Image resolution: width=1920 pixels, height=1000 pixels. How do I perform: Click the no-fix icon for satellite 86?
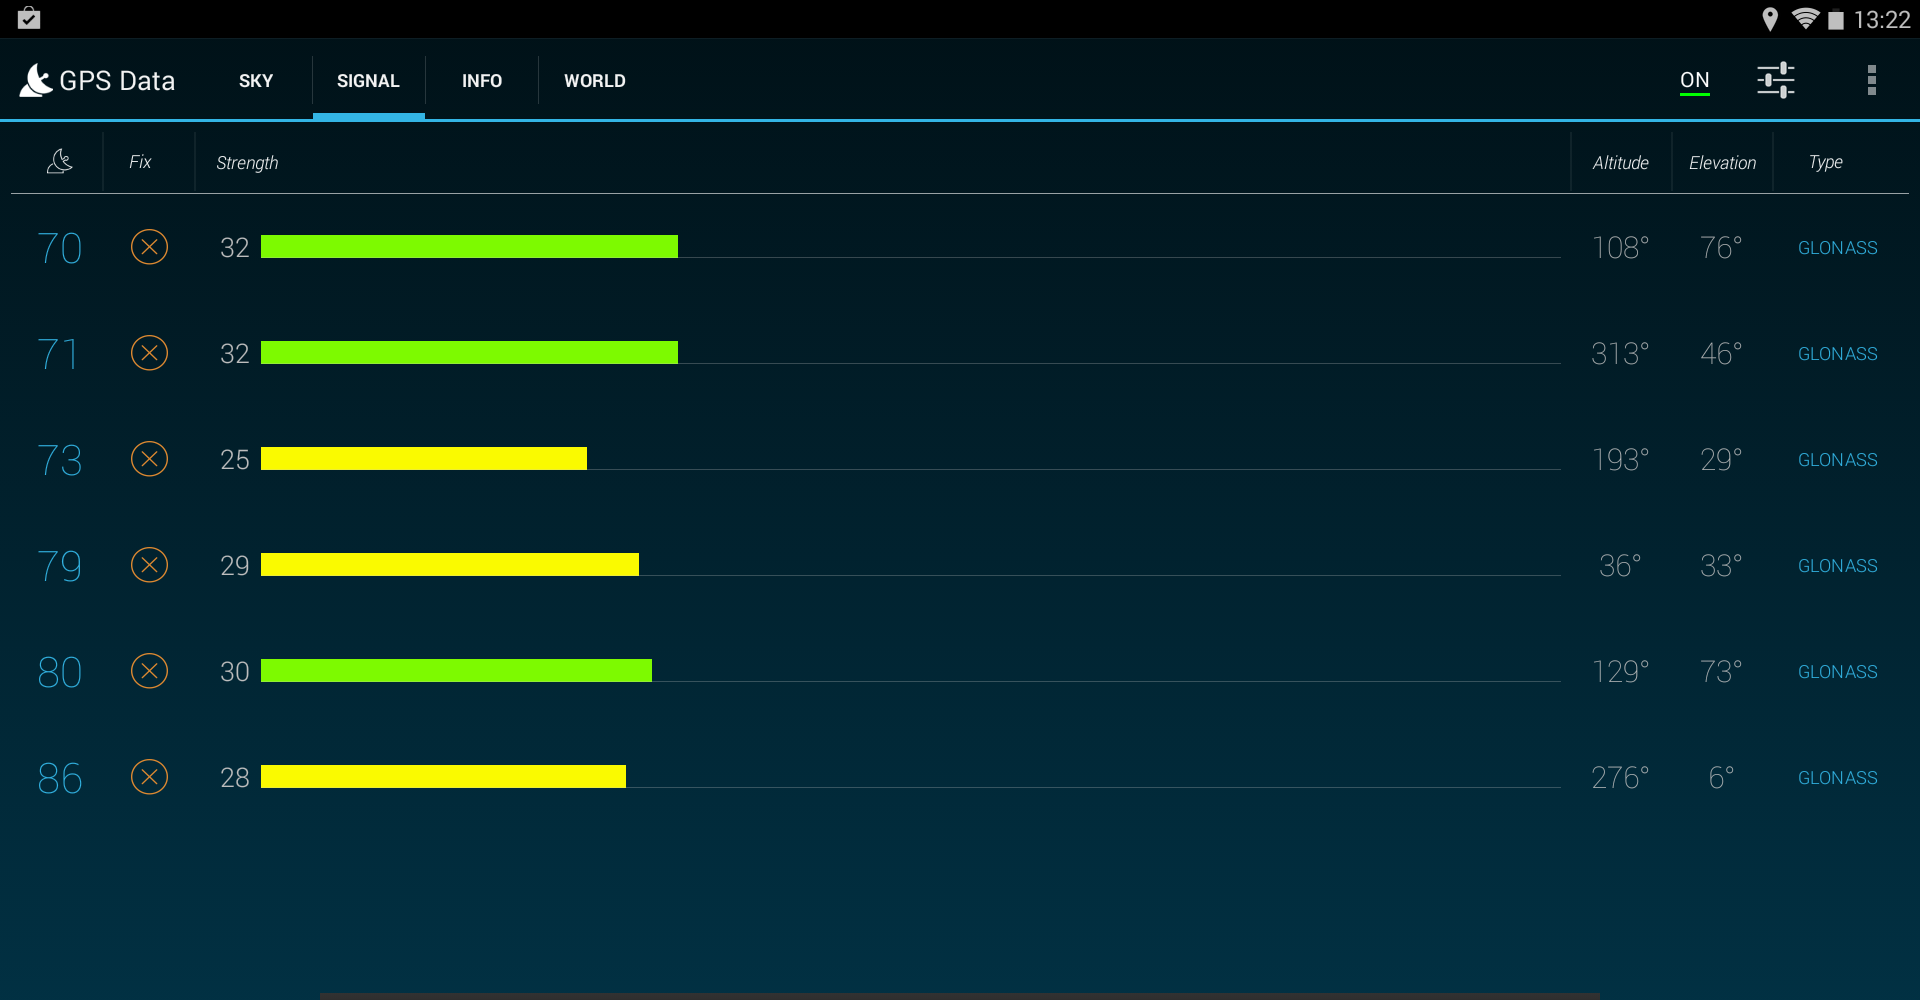(x=149, y=777)
